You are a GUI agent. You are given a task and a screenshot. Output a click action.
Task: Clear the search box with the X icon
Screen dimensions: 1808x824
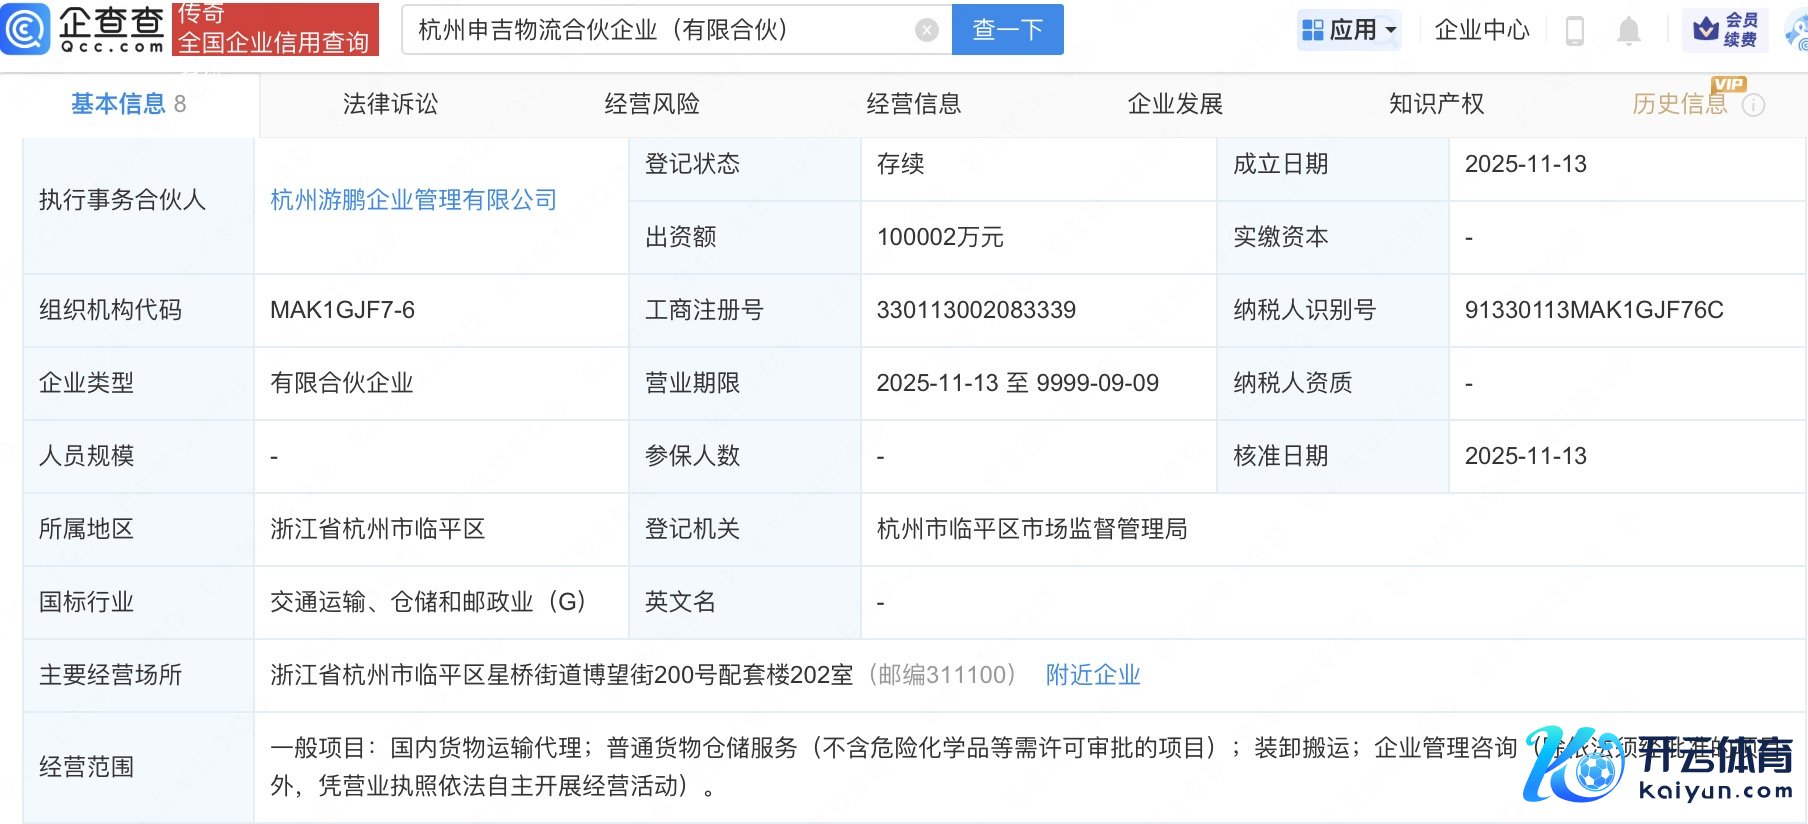[926, 30]
